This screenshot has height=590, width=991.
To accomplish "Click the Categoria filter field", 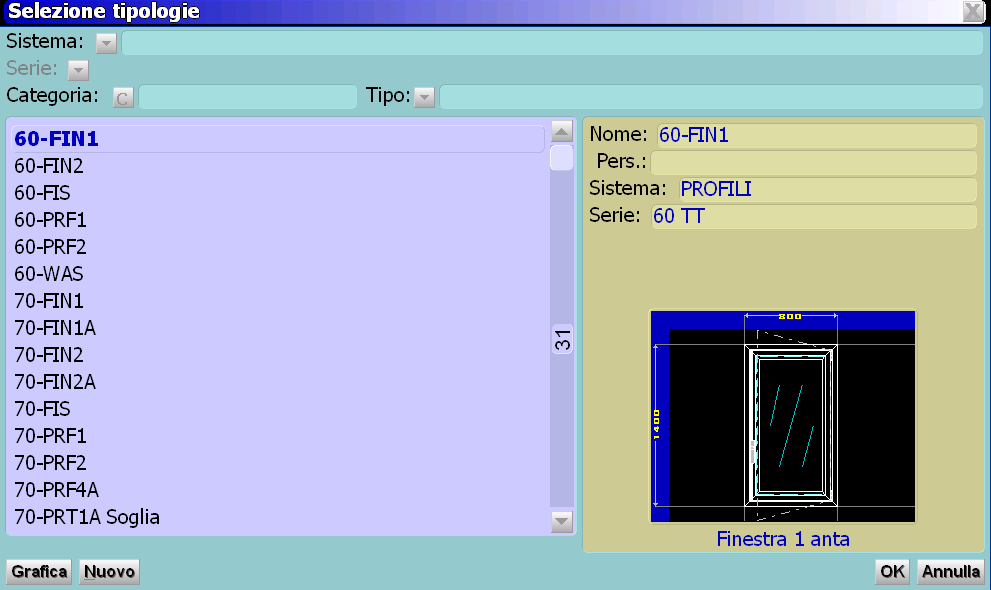I will [248, 97].
